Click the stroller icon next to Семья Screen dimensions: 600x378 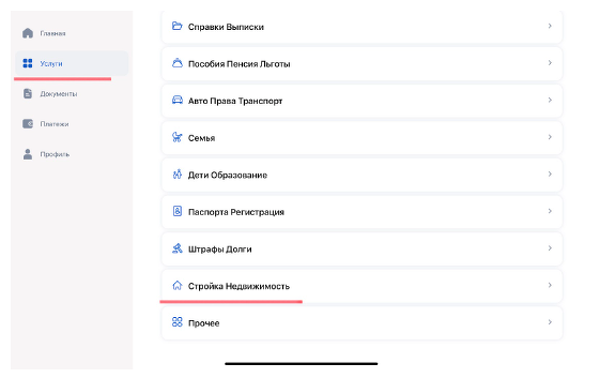(x=177, y=137)
